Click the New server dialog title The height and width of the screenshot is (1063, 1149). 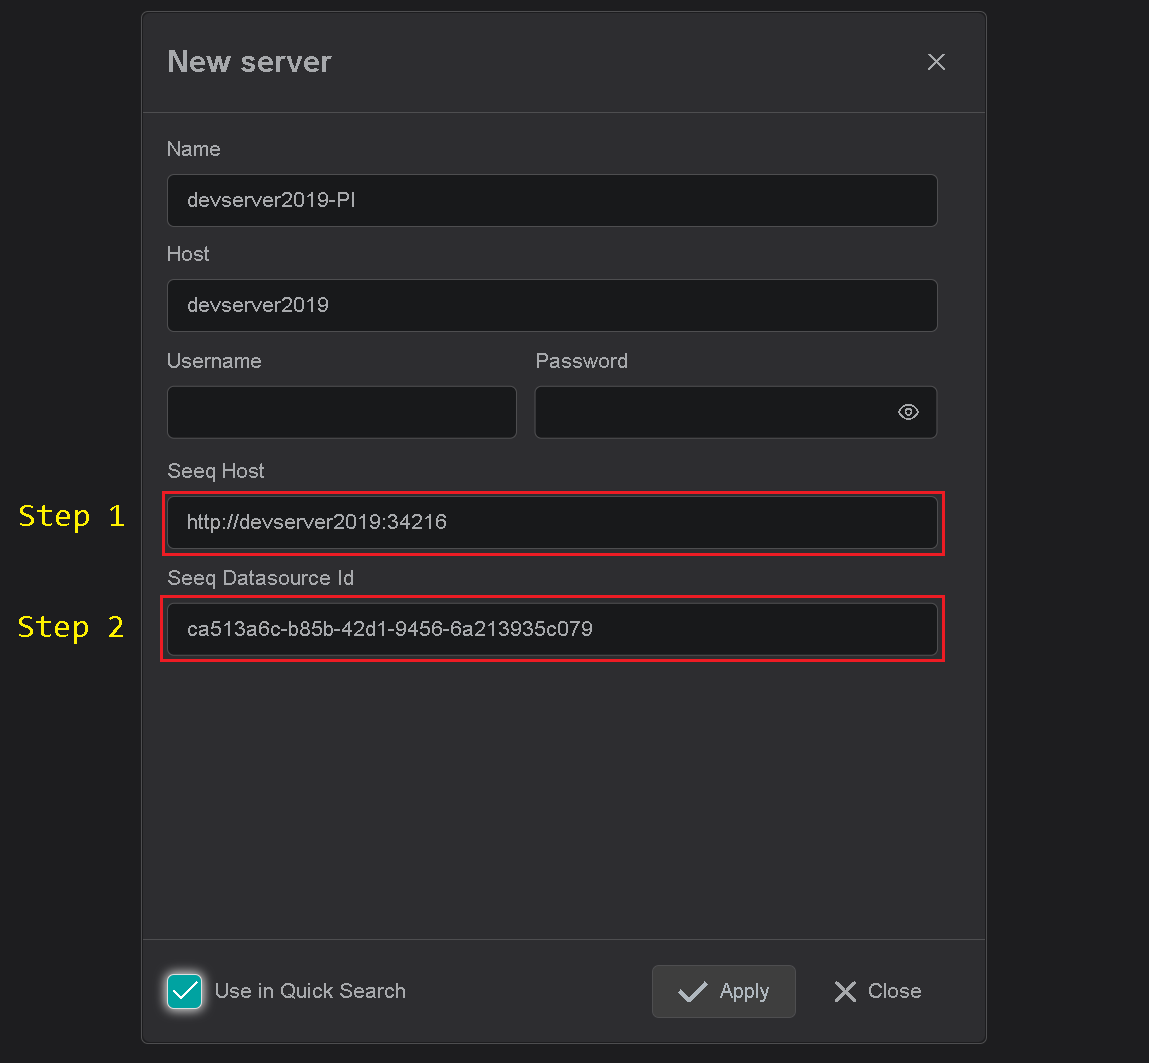pyautogui.click(x=249, y=62)
